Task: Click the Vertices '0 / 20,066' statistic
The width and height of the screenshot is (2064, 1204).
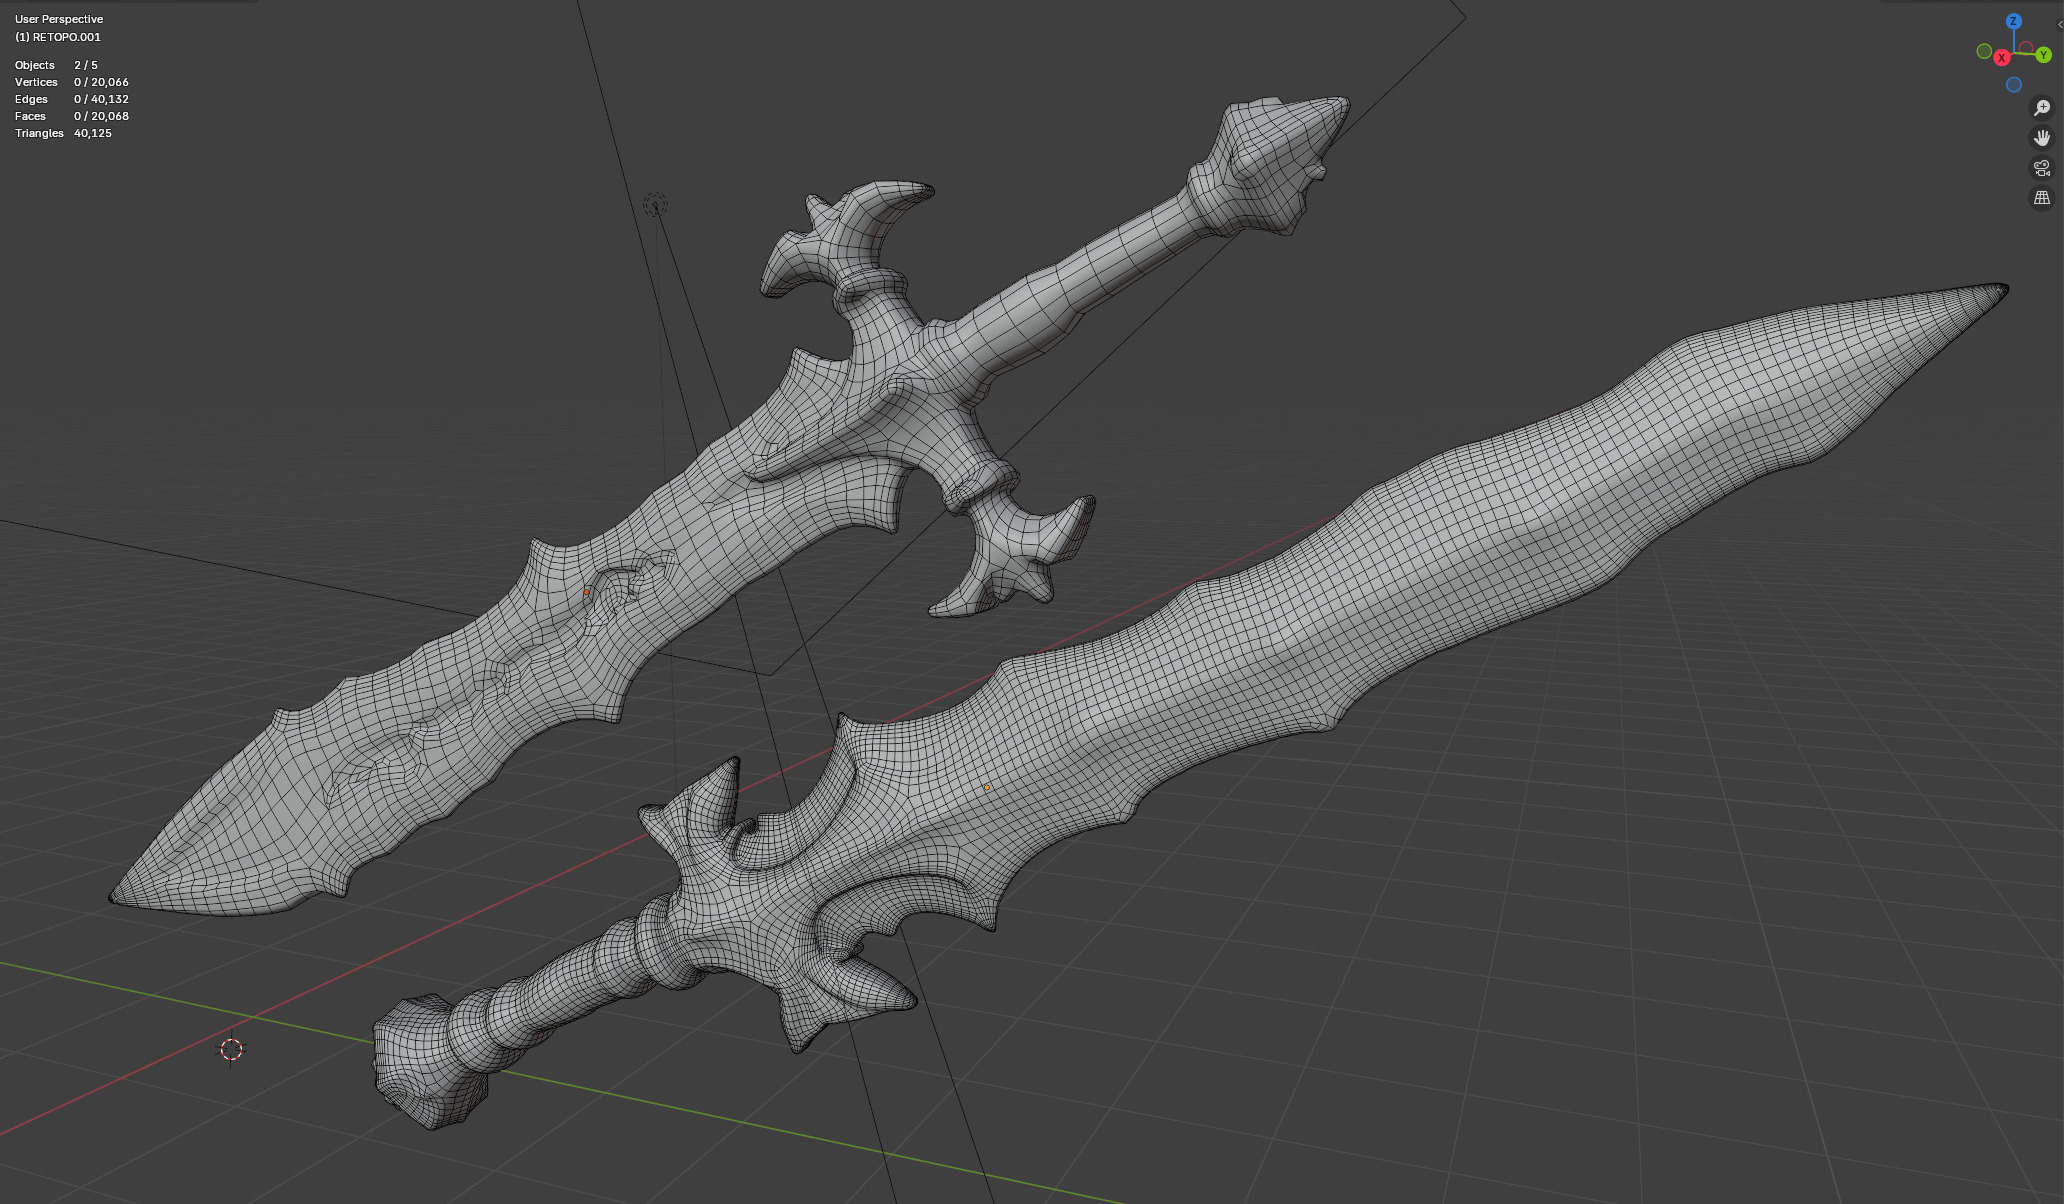Action: [x=101, y=82]
